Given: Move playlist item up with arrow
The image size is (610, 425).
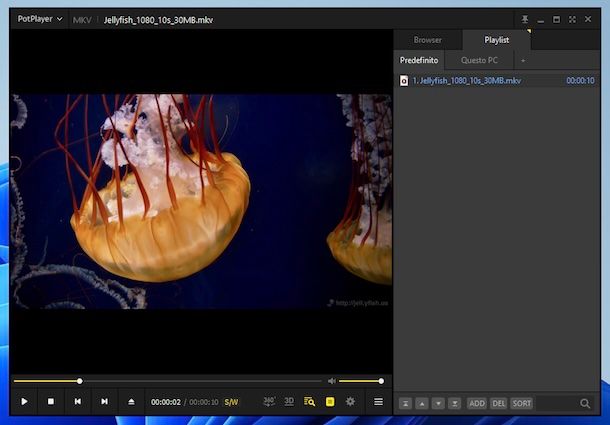Looking at the screenshot, I should (422, 403).
